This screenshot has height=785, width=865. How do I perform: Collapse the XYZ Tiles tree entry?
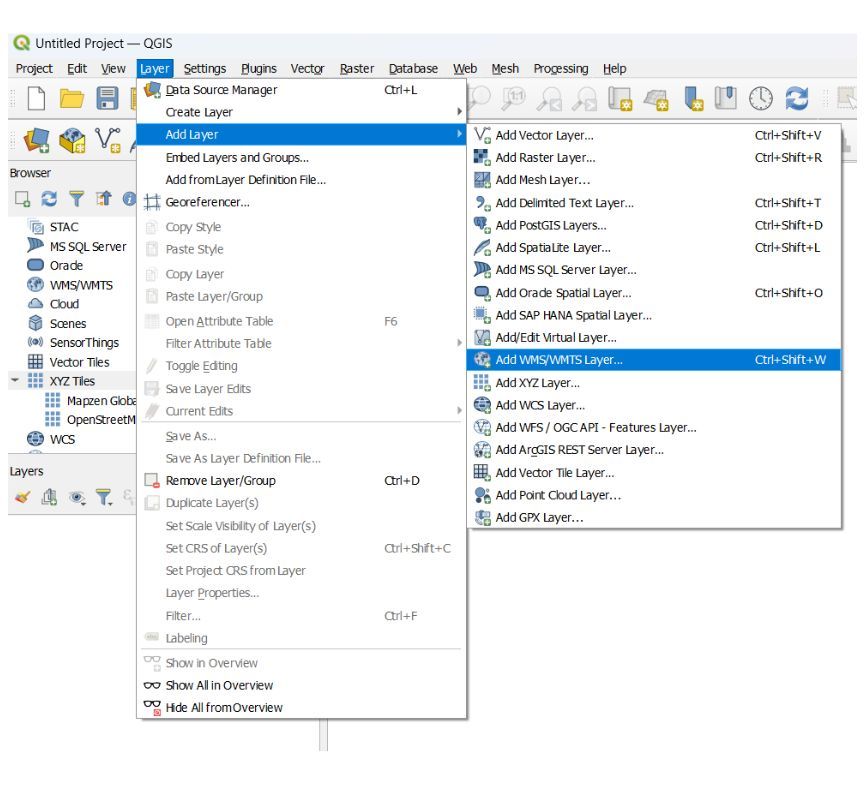pyautogui.click(x=14, y=379)
